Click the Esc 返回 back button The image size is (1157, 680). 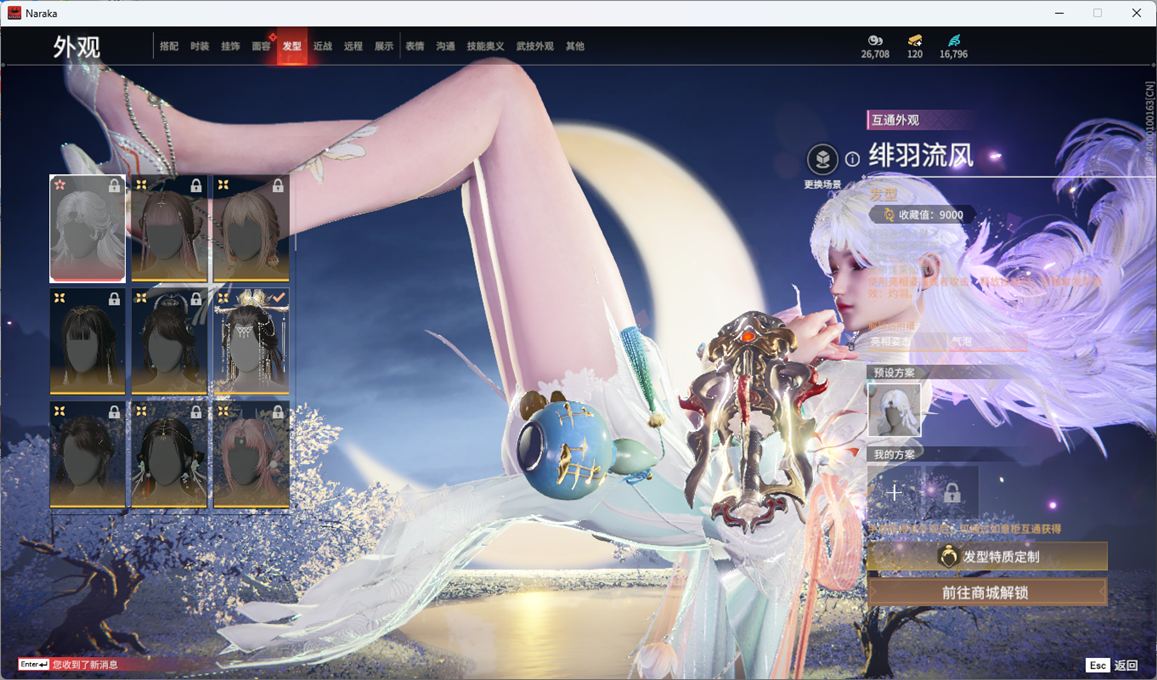[x=1113, y=665]
